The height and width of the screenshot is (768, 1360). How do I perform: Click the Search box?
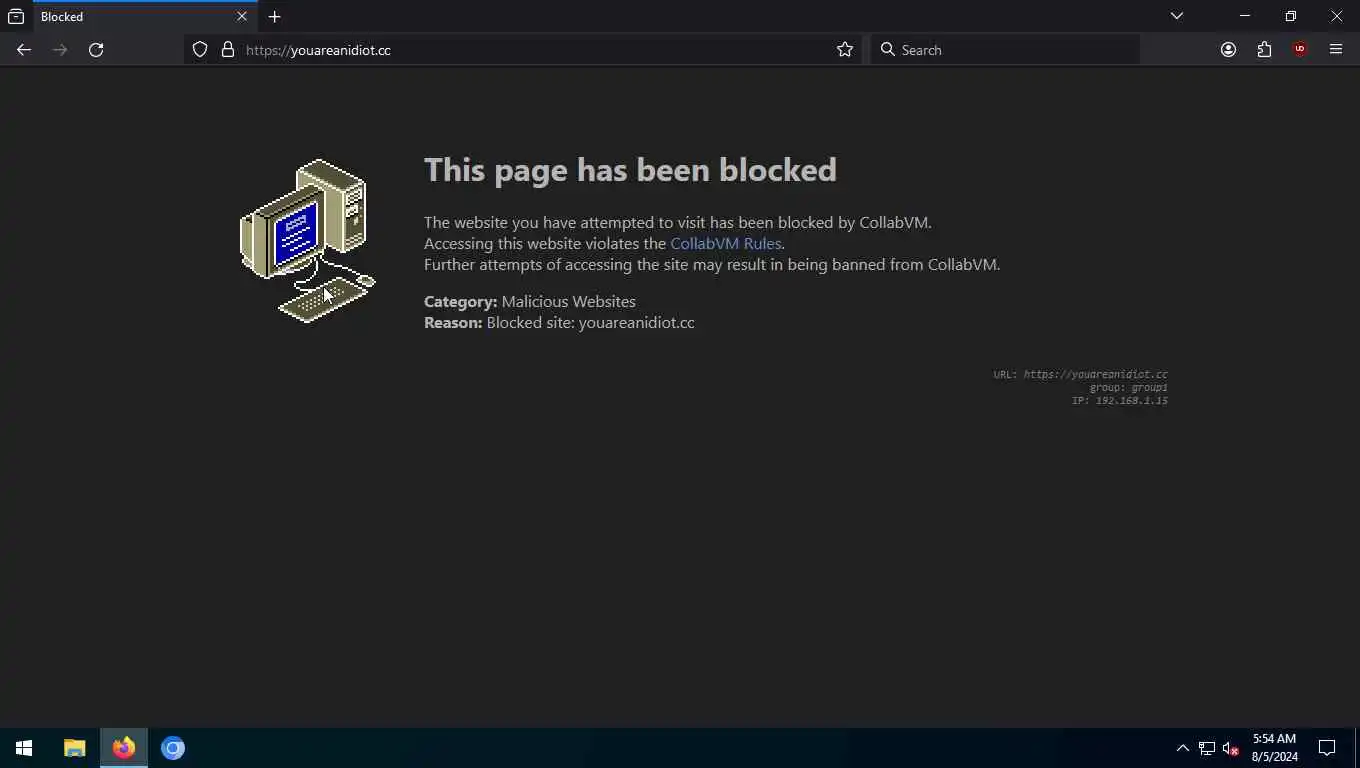click(1005, 50)
